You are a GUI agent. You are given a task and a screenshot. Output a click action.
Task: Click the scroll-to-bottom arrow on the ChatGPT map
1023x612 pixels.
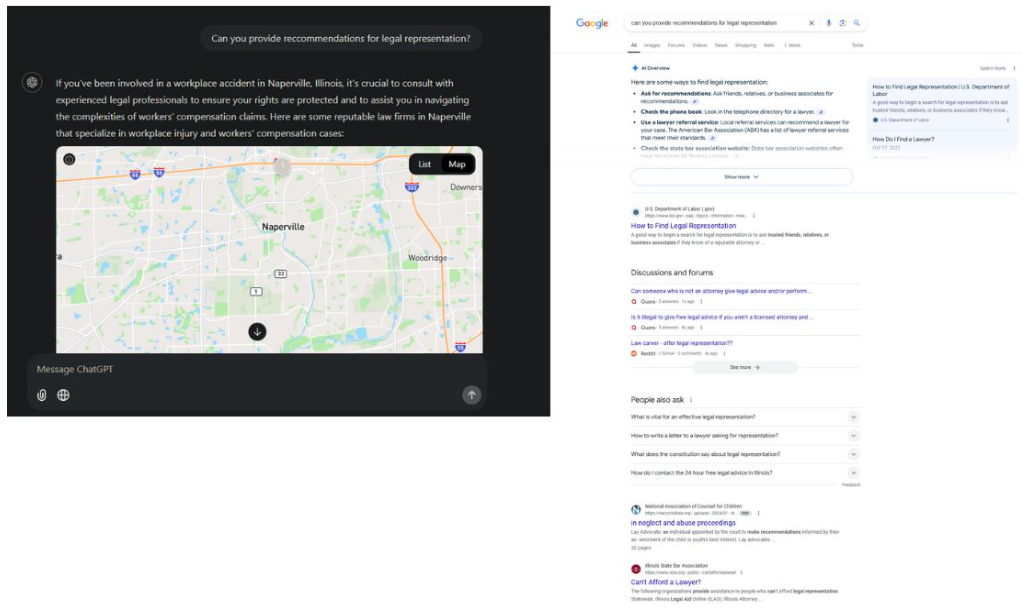coord(257,331)
